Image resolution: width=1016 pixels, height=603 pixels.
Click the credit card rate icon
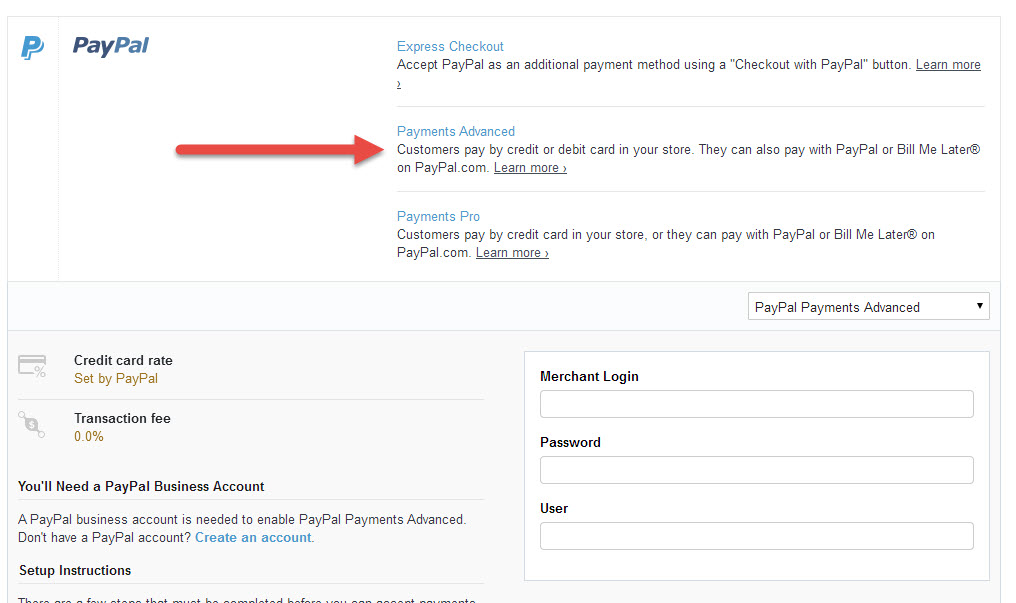(x=32, y=367)
